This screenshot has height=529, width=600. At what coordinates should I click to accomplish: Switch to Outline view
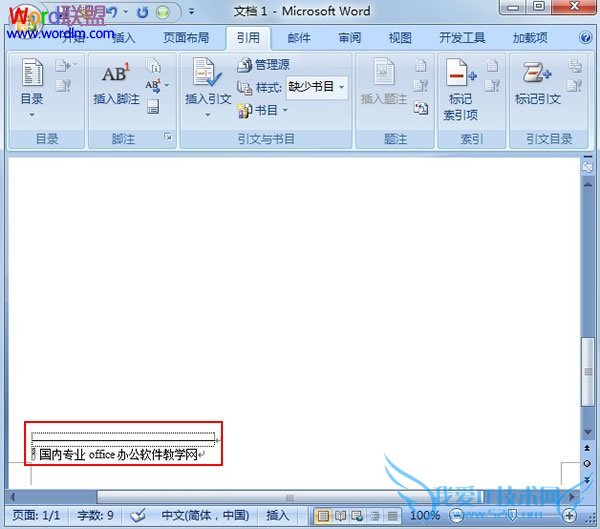375,516
